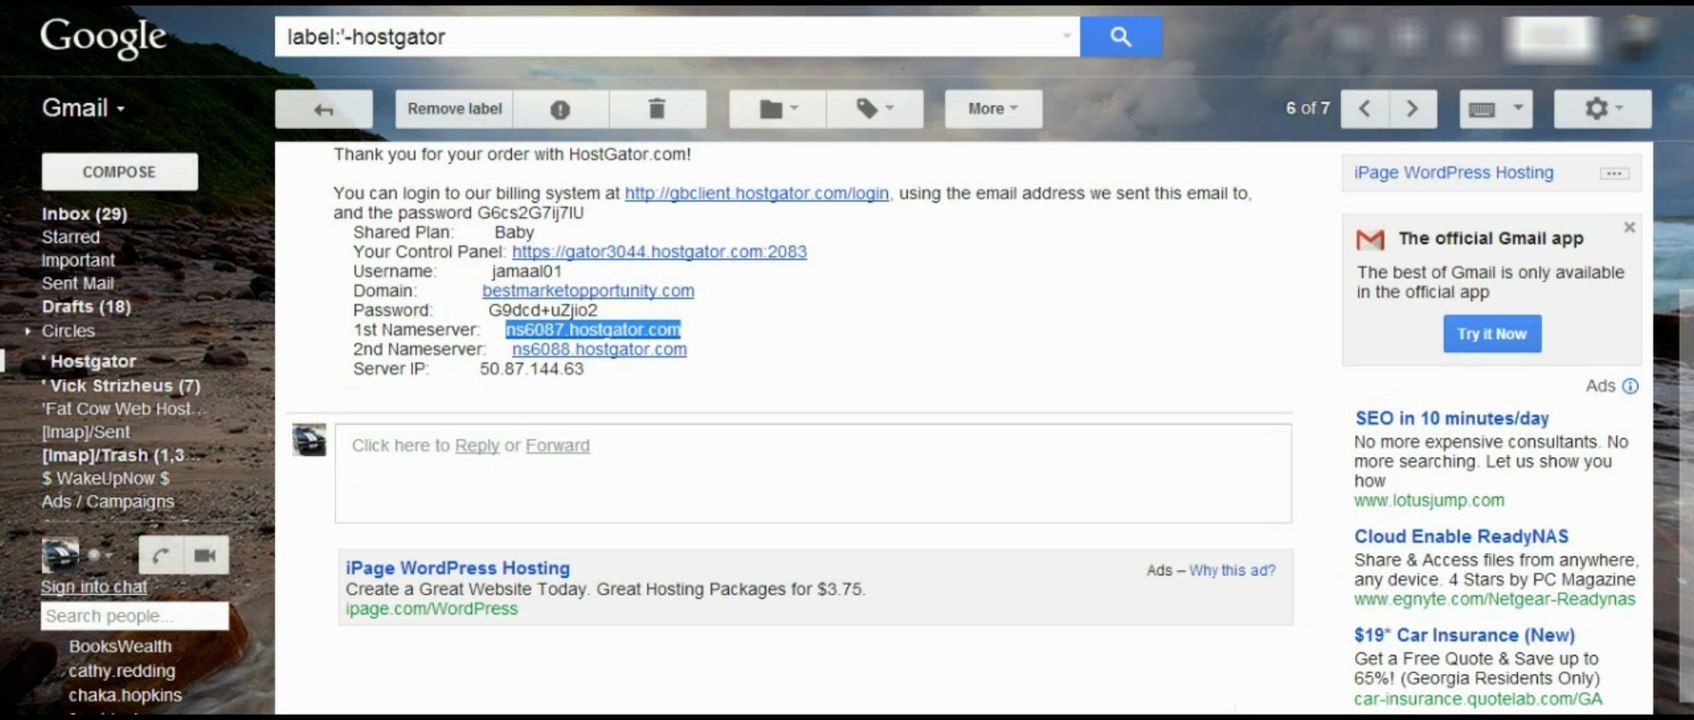The image size is (1694, 720).
Task: Open the [Imap]/Trash label
Action: pyautogui.click(x=120, y=455)
